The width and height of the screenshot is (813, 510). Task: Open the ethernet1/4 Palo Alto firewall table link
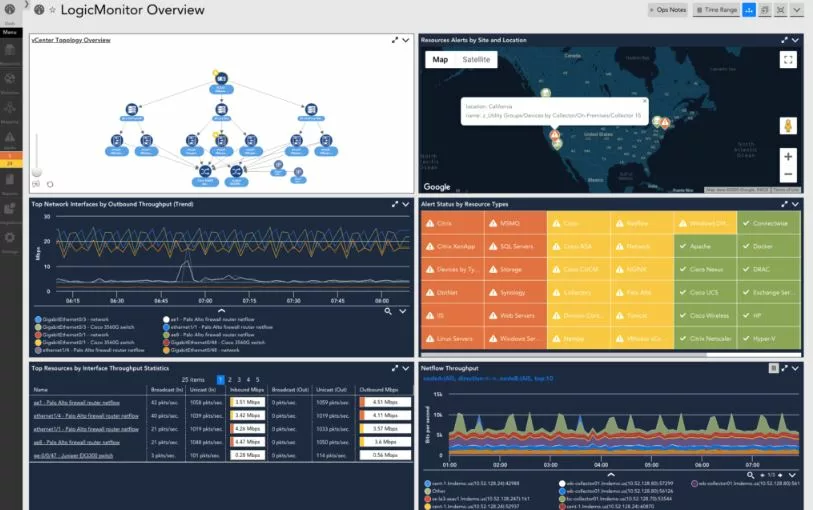(86, 416)
